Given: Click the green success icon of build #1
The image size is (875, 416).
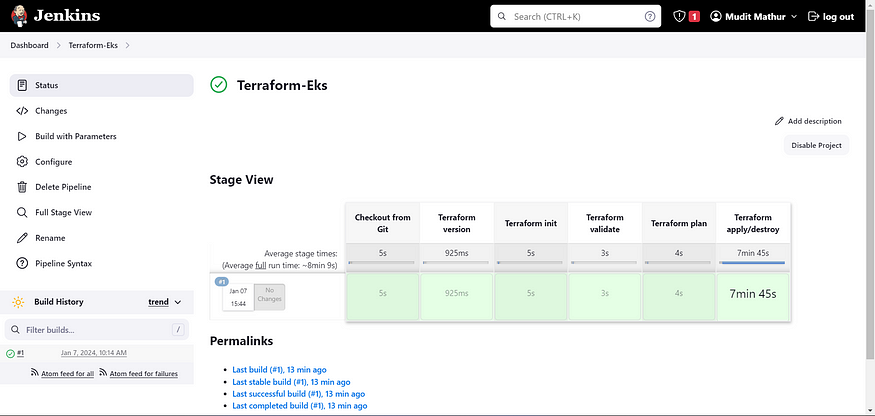Looking at the screenshot, I should (10, 353).
